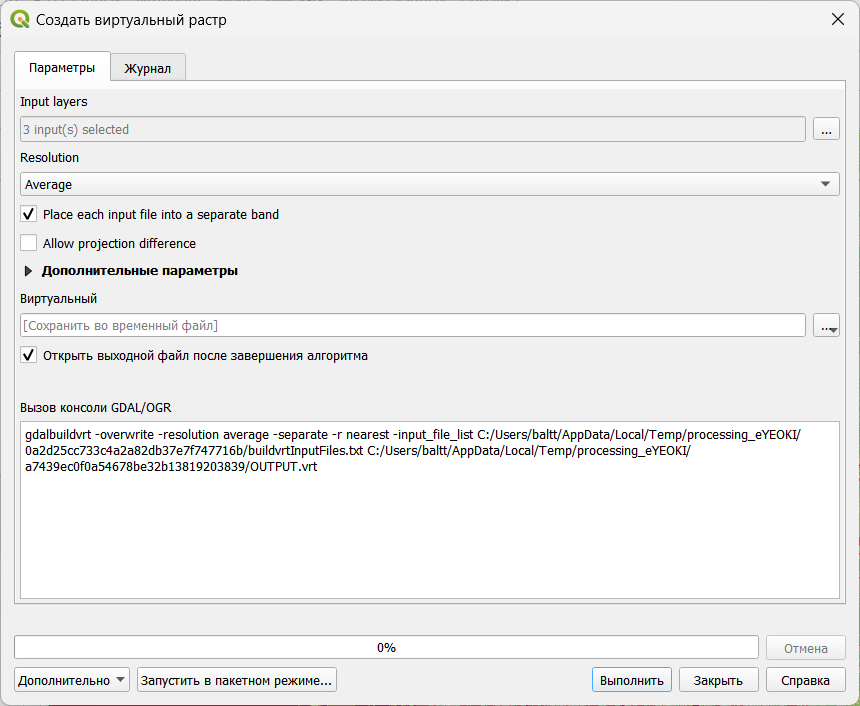860x706 pixels.
Task: Click the Закрыть button
Action: click(718, 680)
